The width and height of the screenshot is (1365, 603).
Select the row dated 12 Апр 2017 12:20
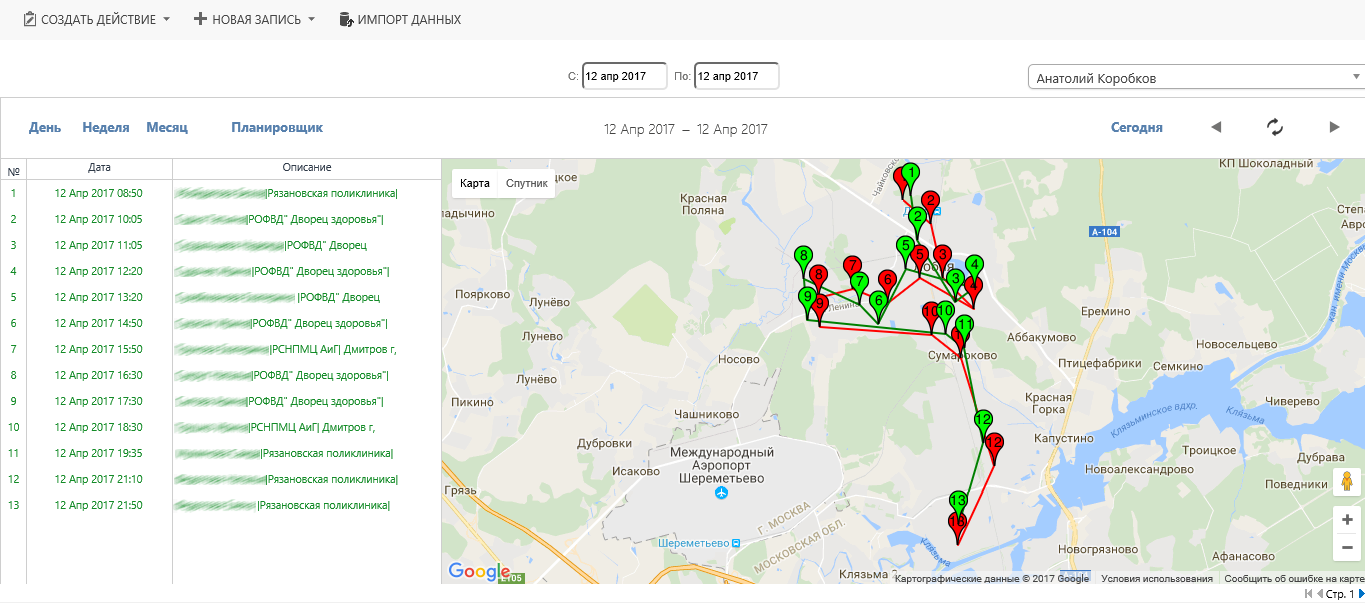[x=221, y=271]
